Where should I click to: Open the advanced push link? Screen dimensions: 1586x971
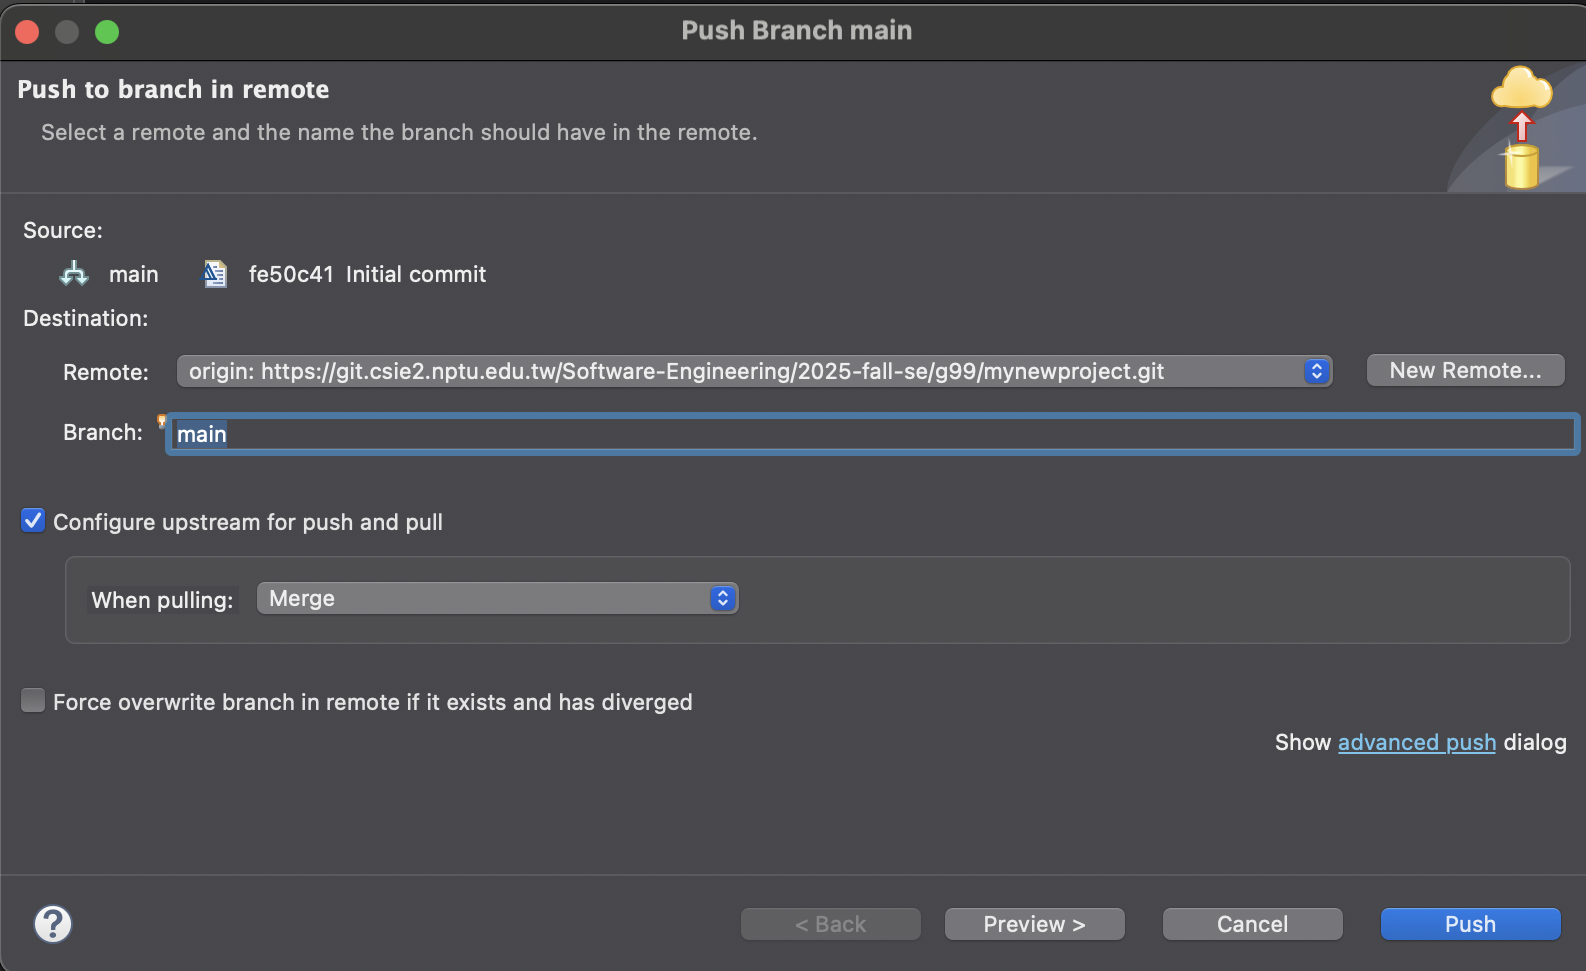(1416, 743)
